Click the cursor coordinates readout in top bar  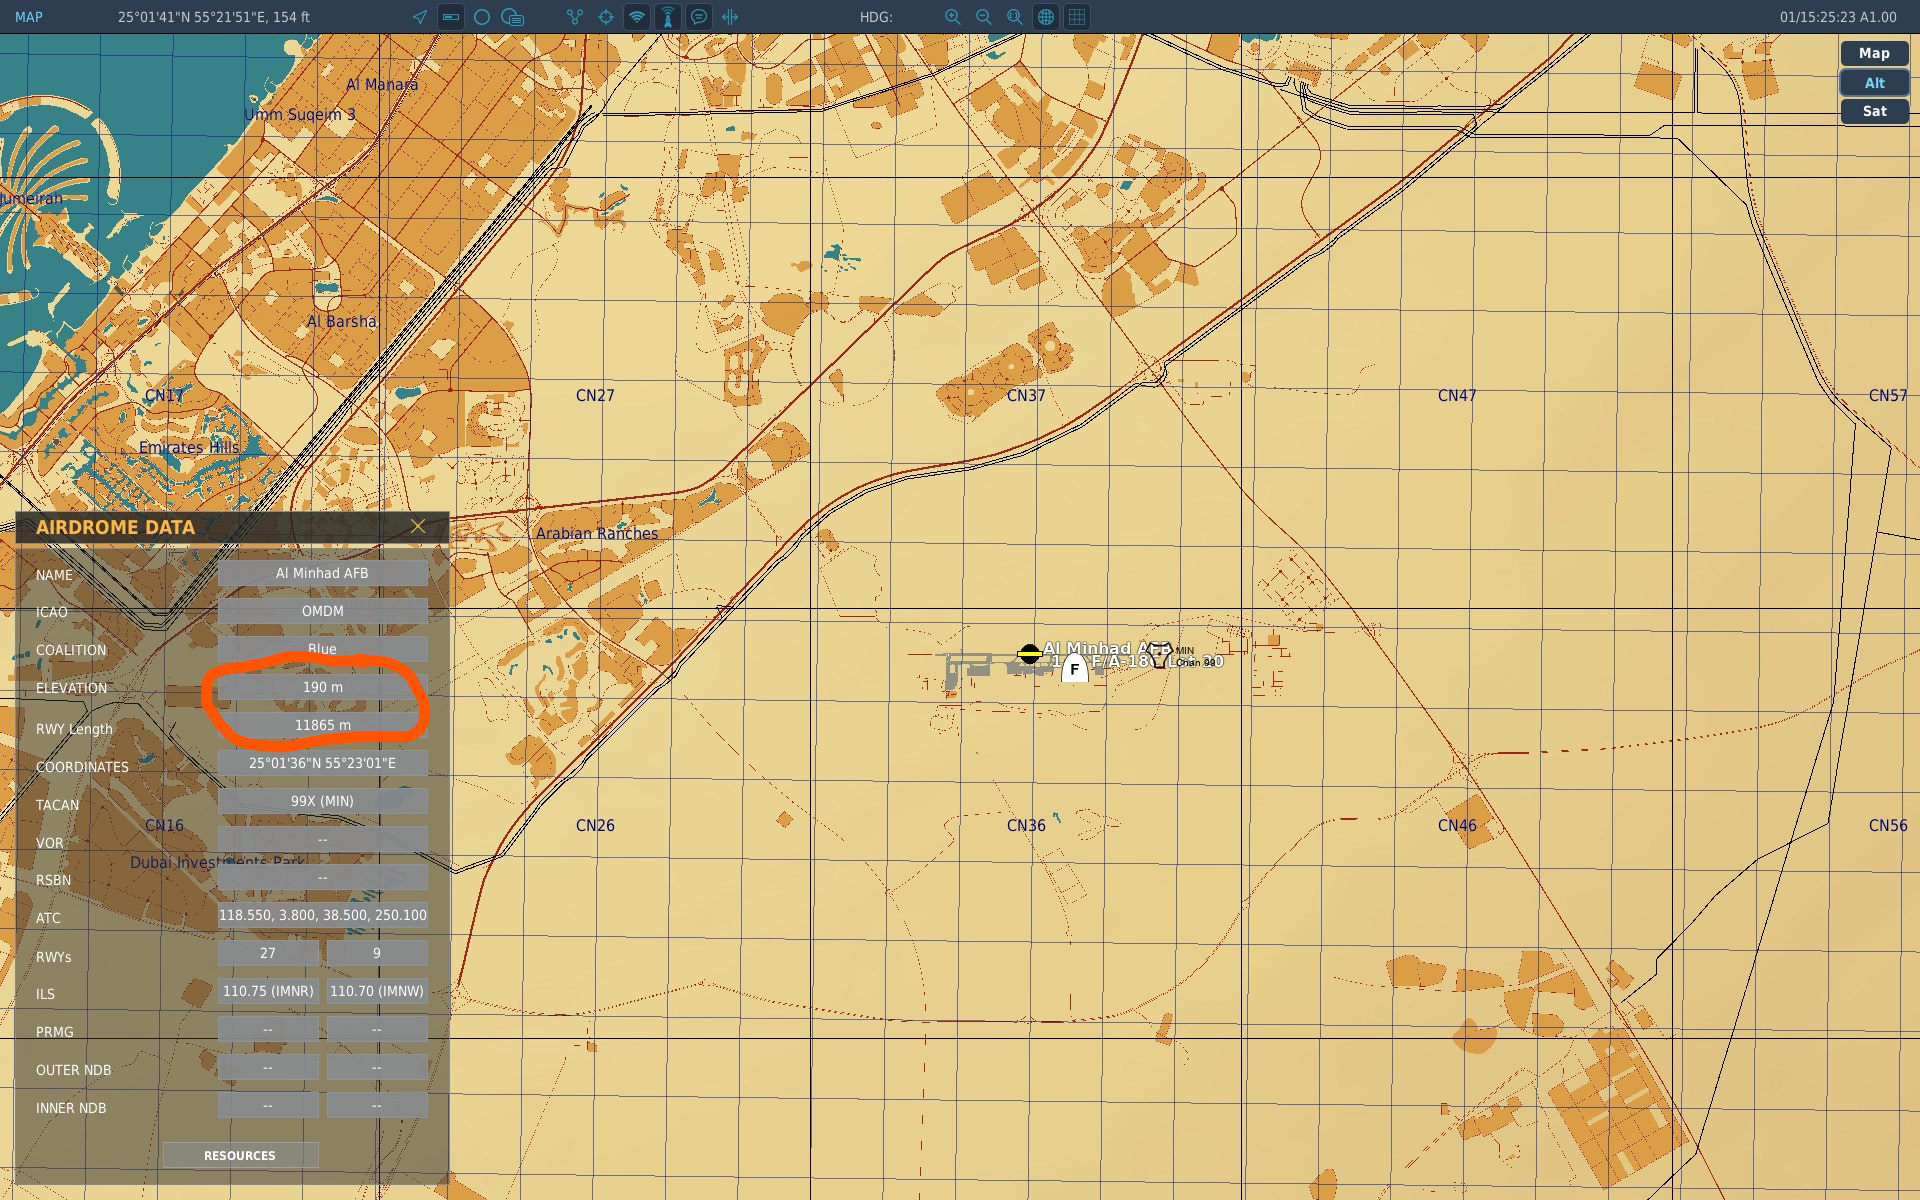(214, 17)
